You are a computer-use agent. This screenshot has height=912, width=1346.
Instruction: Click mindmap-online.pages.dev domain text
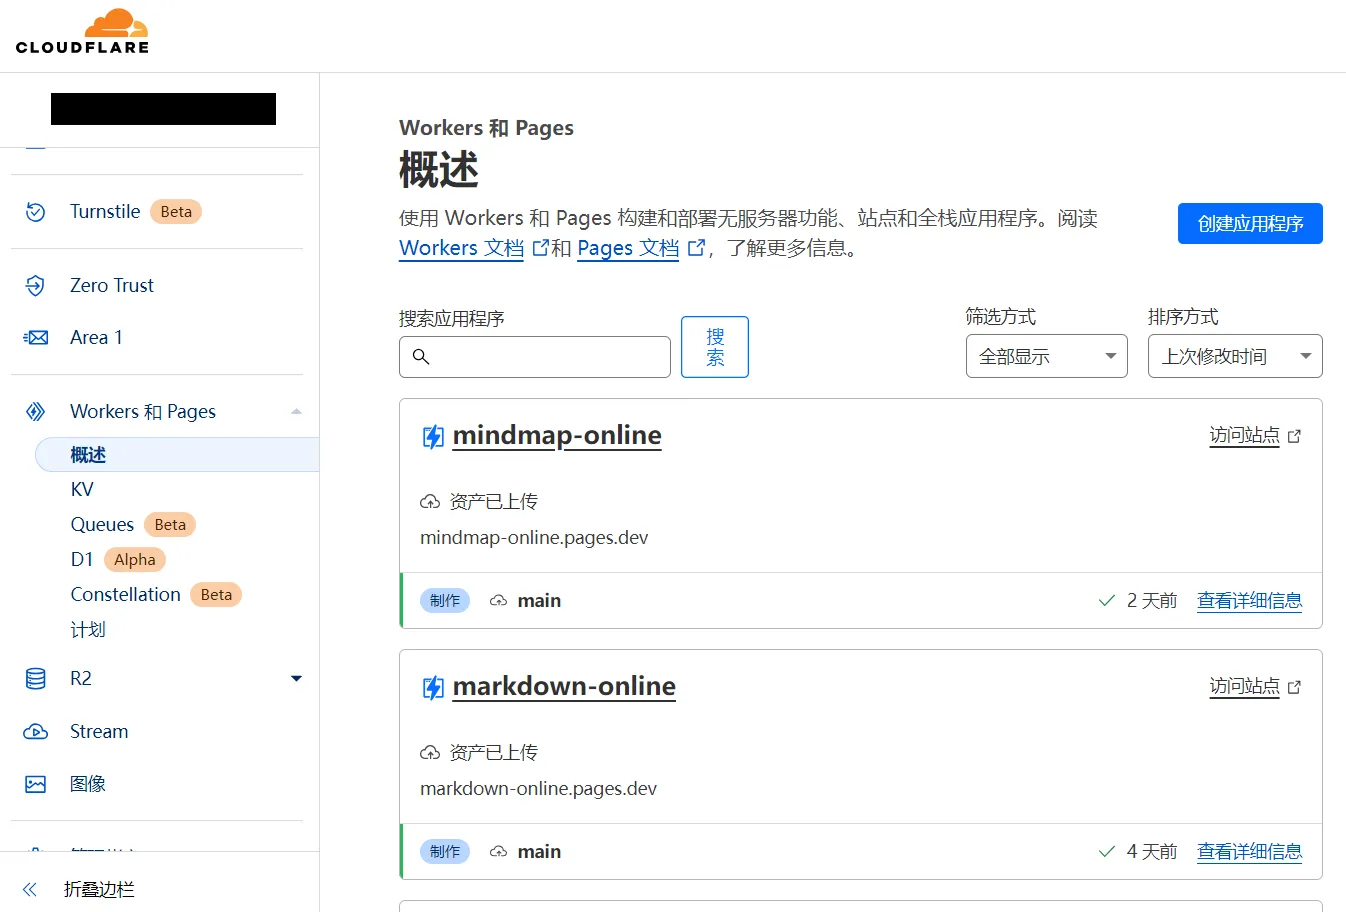pyautogui.click(x=534, y=538)
